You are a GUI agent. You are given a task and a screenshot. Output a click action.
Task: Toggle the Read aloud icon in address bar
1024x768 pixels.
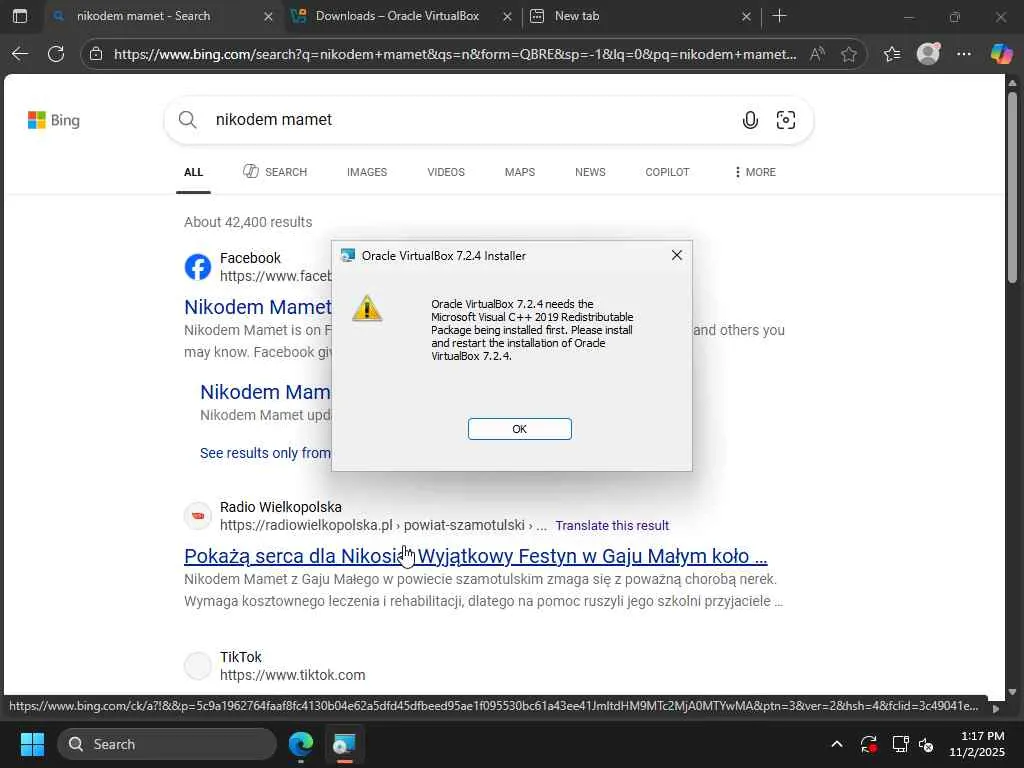coord(817,54)
